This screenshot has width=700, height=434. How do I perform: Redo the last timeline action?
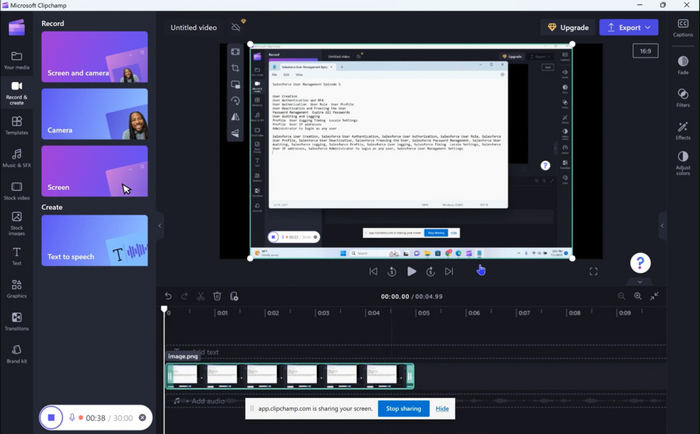[x=184, y=296]
